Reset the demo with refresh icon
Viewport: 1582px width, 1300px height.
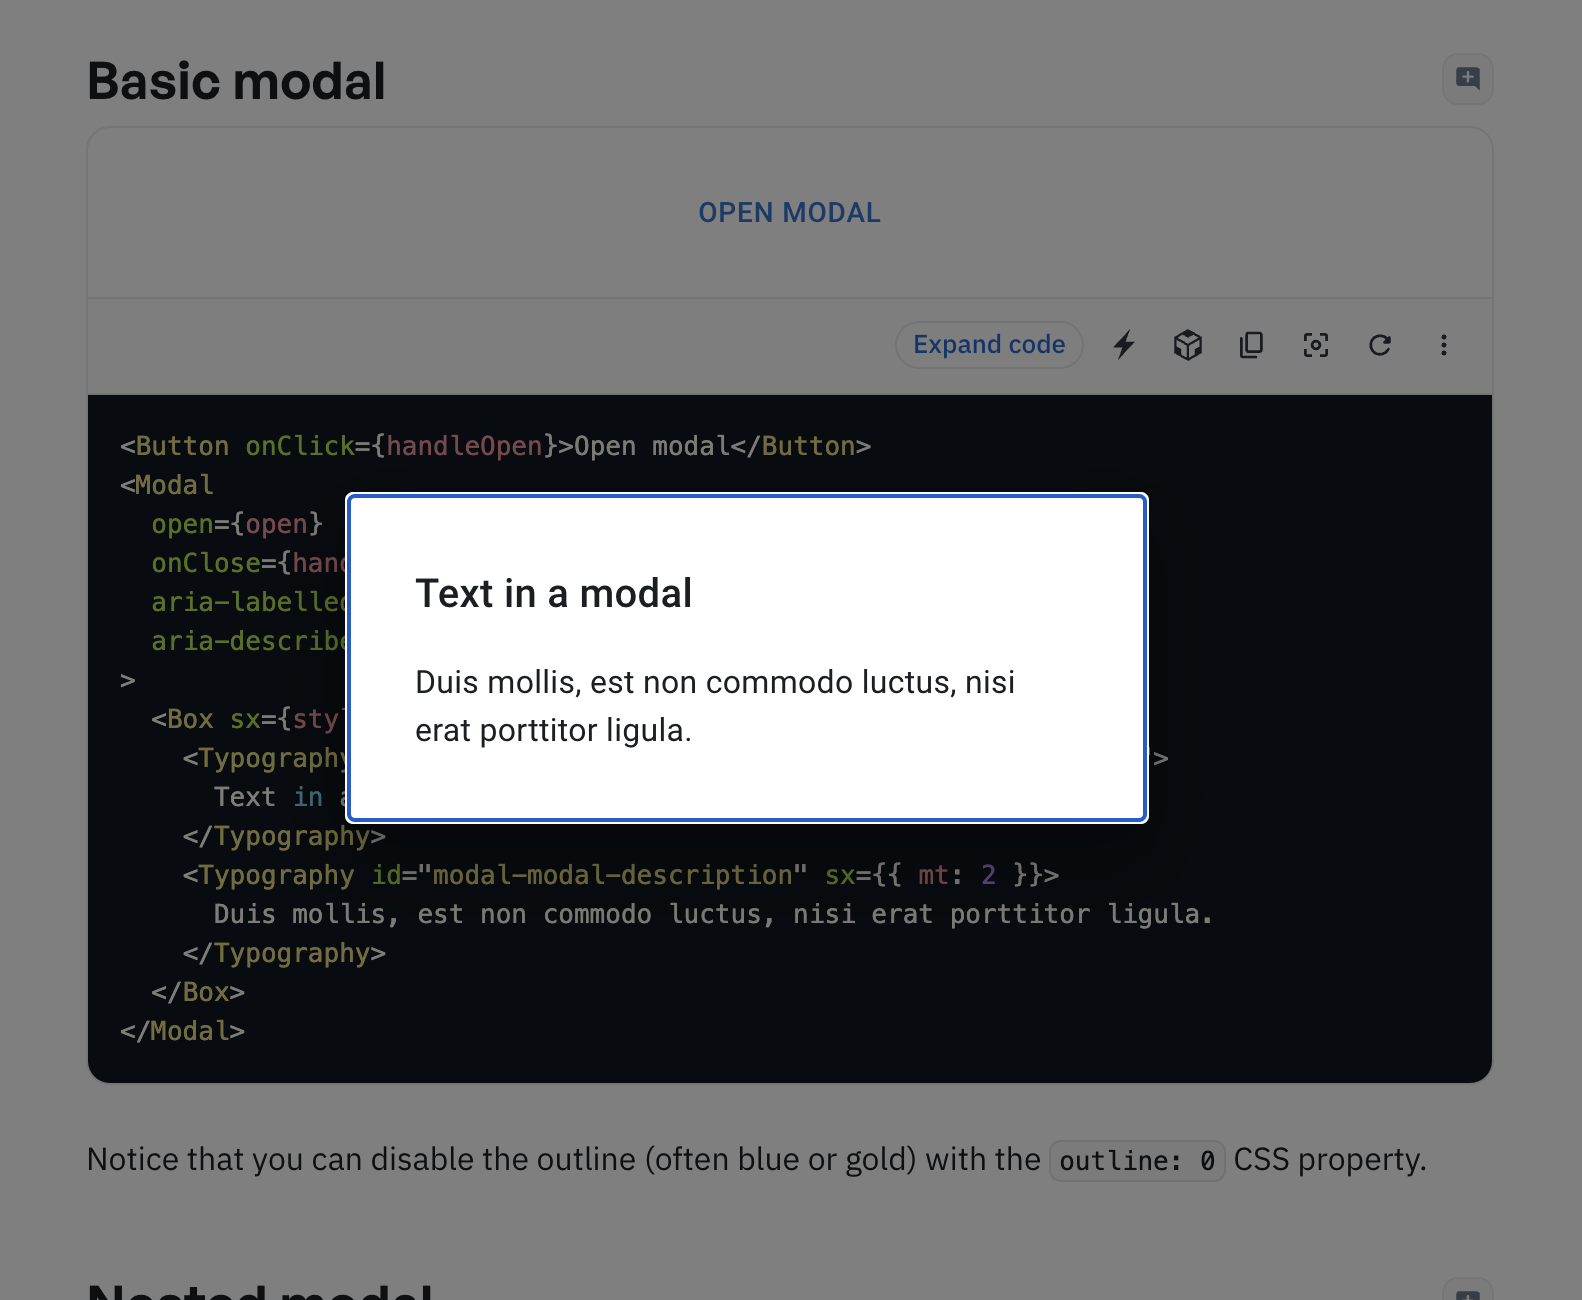1380,345
